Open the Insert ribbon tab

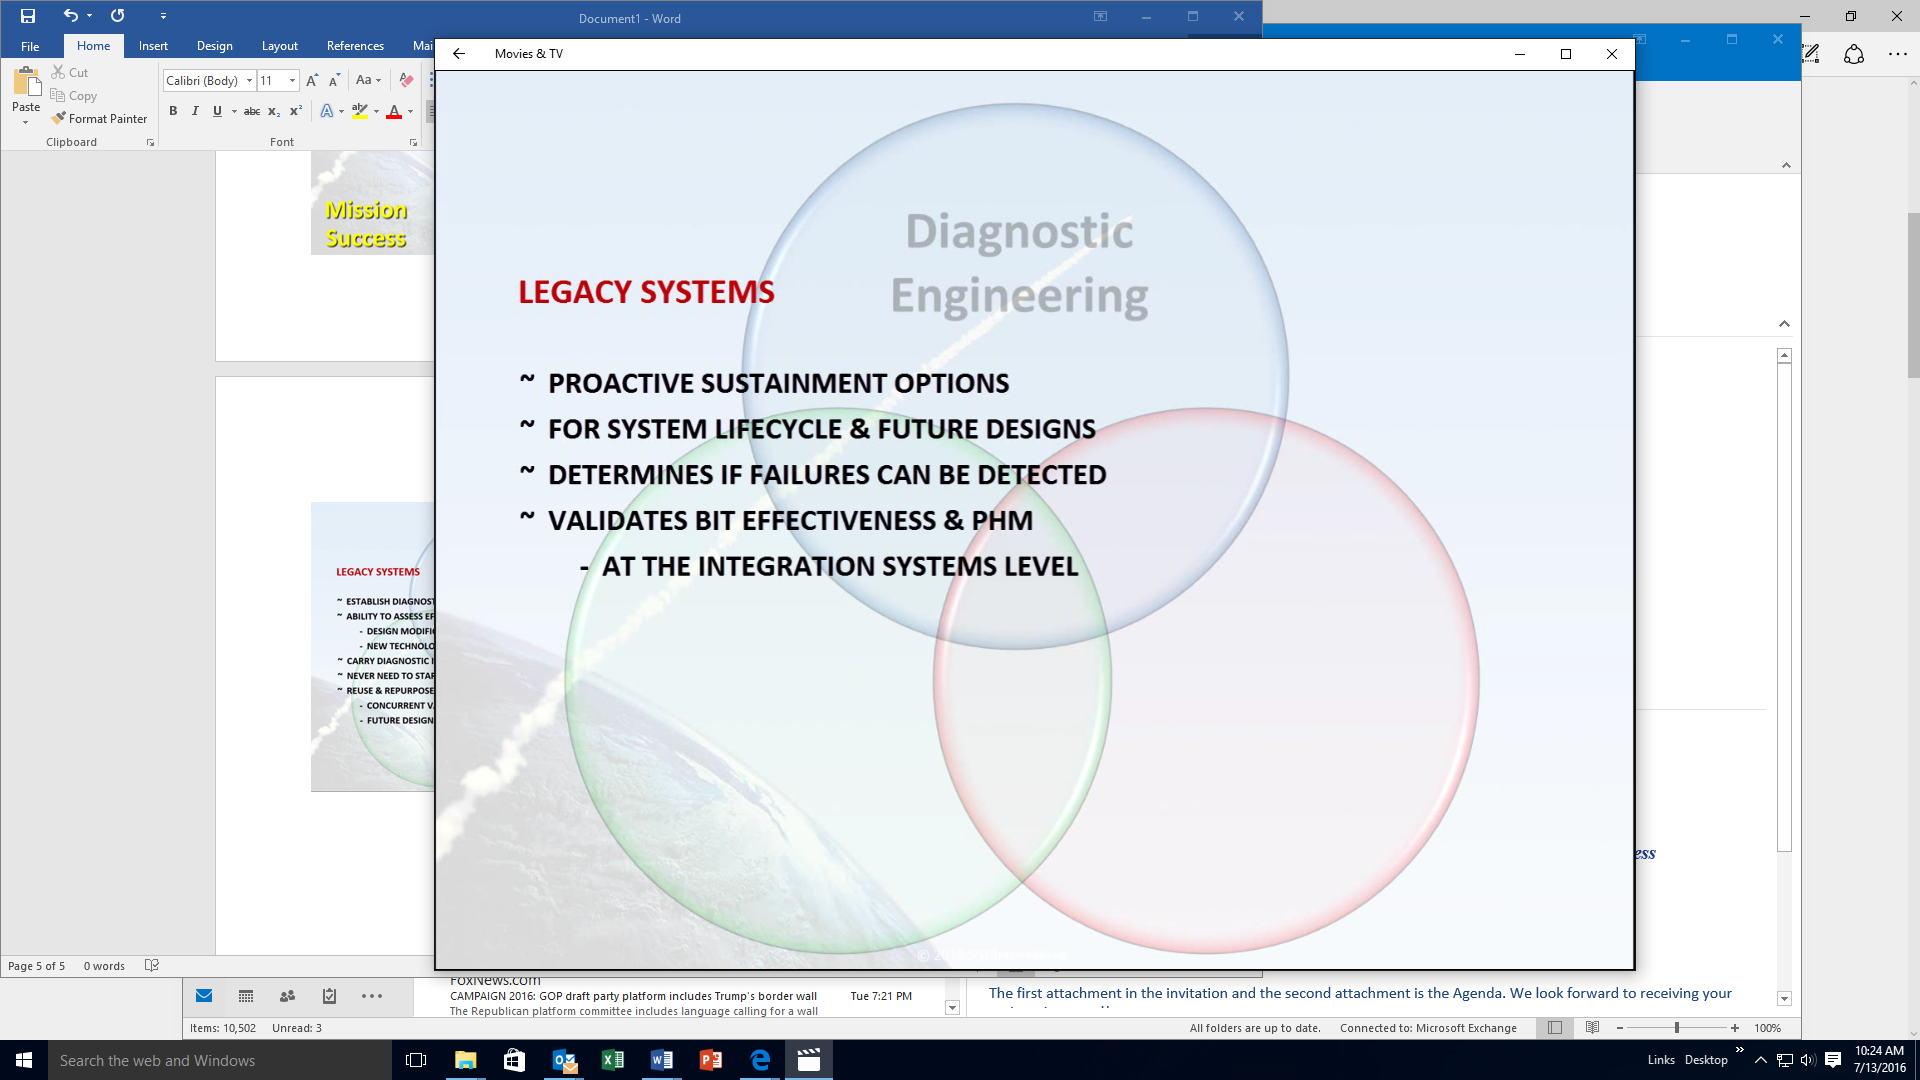(153, 46)
